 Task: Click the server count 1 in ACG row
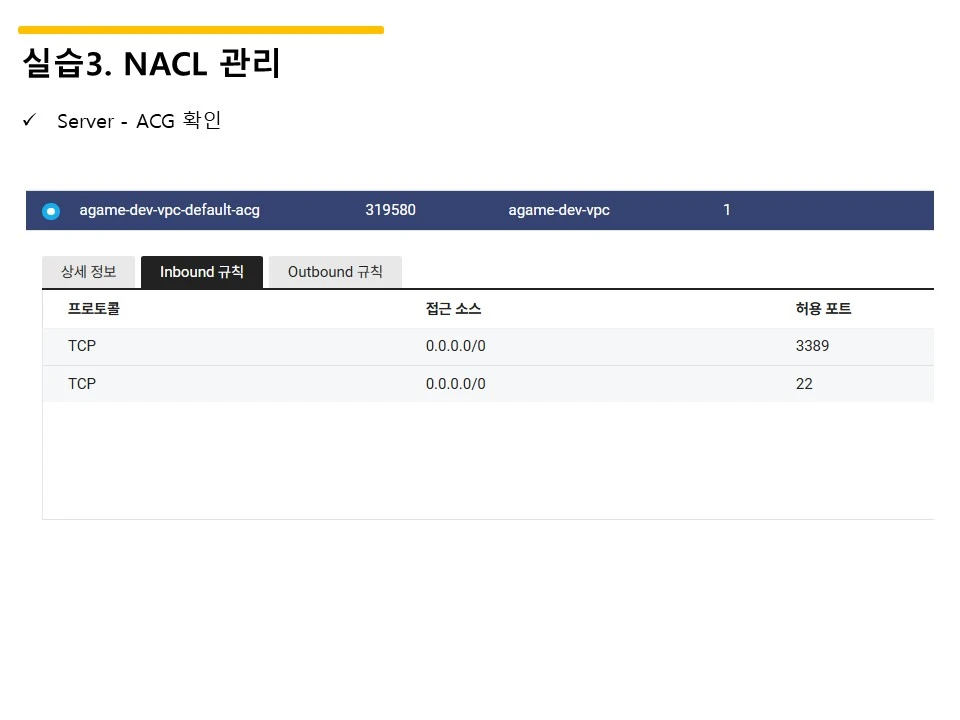point(727,210)
